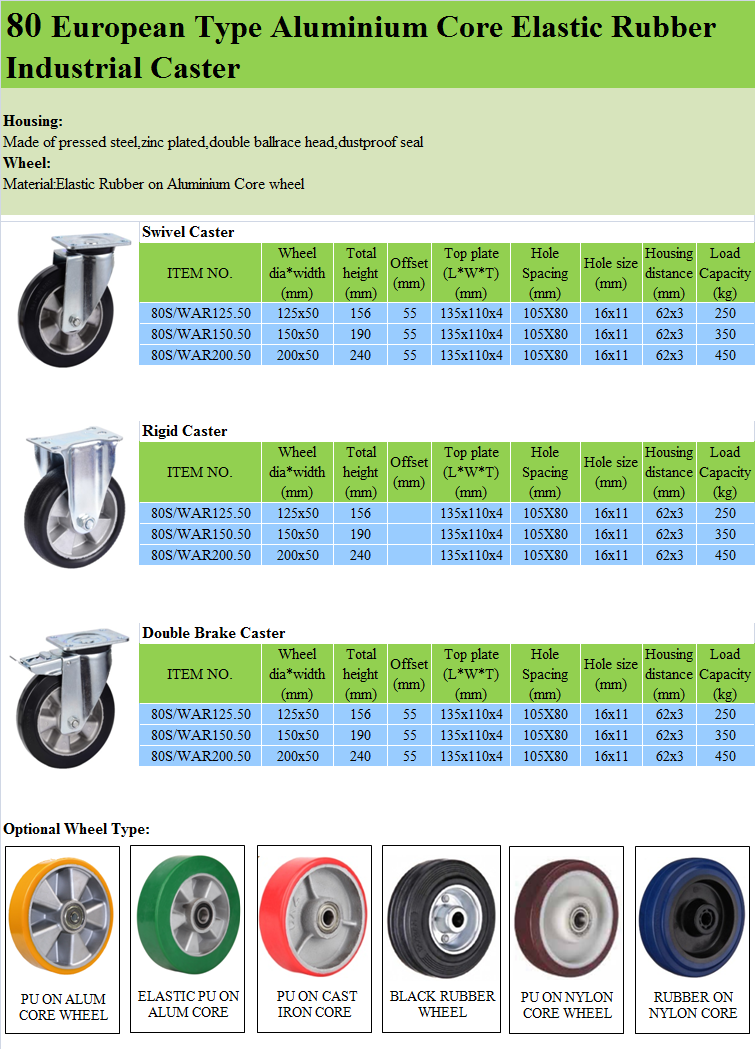Select the blue rubber on nylon core image
The width and height of the screenshot is (755, 1049).
point(692,918)
